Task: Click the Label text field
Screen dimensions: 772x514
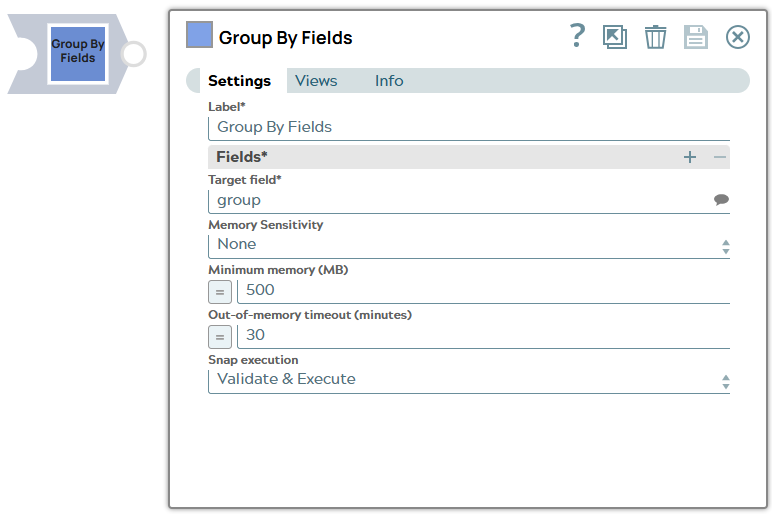Action: tap(468, 127)
